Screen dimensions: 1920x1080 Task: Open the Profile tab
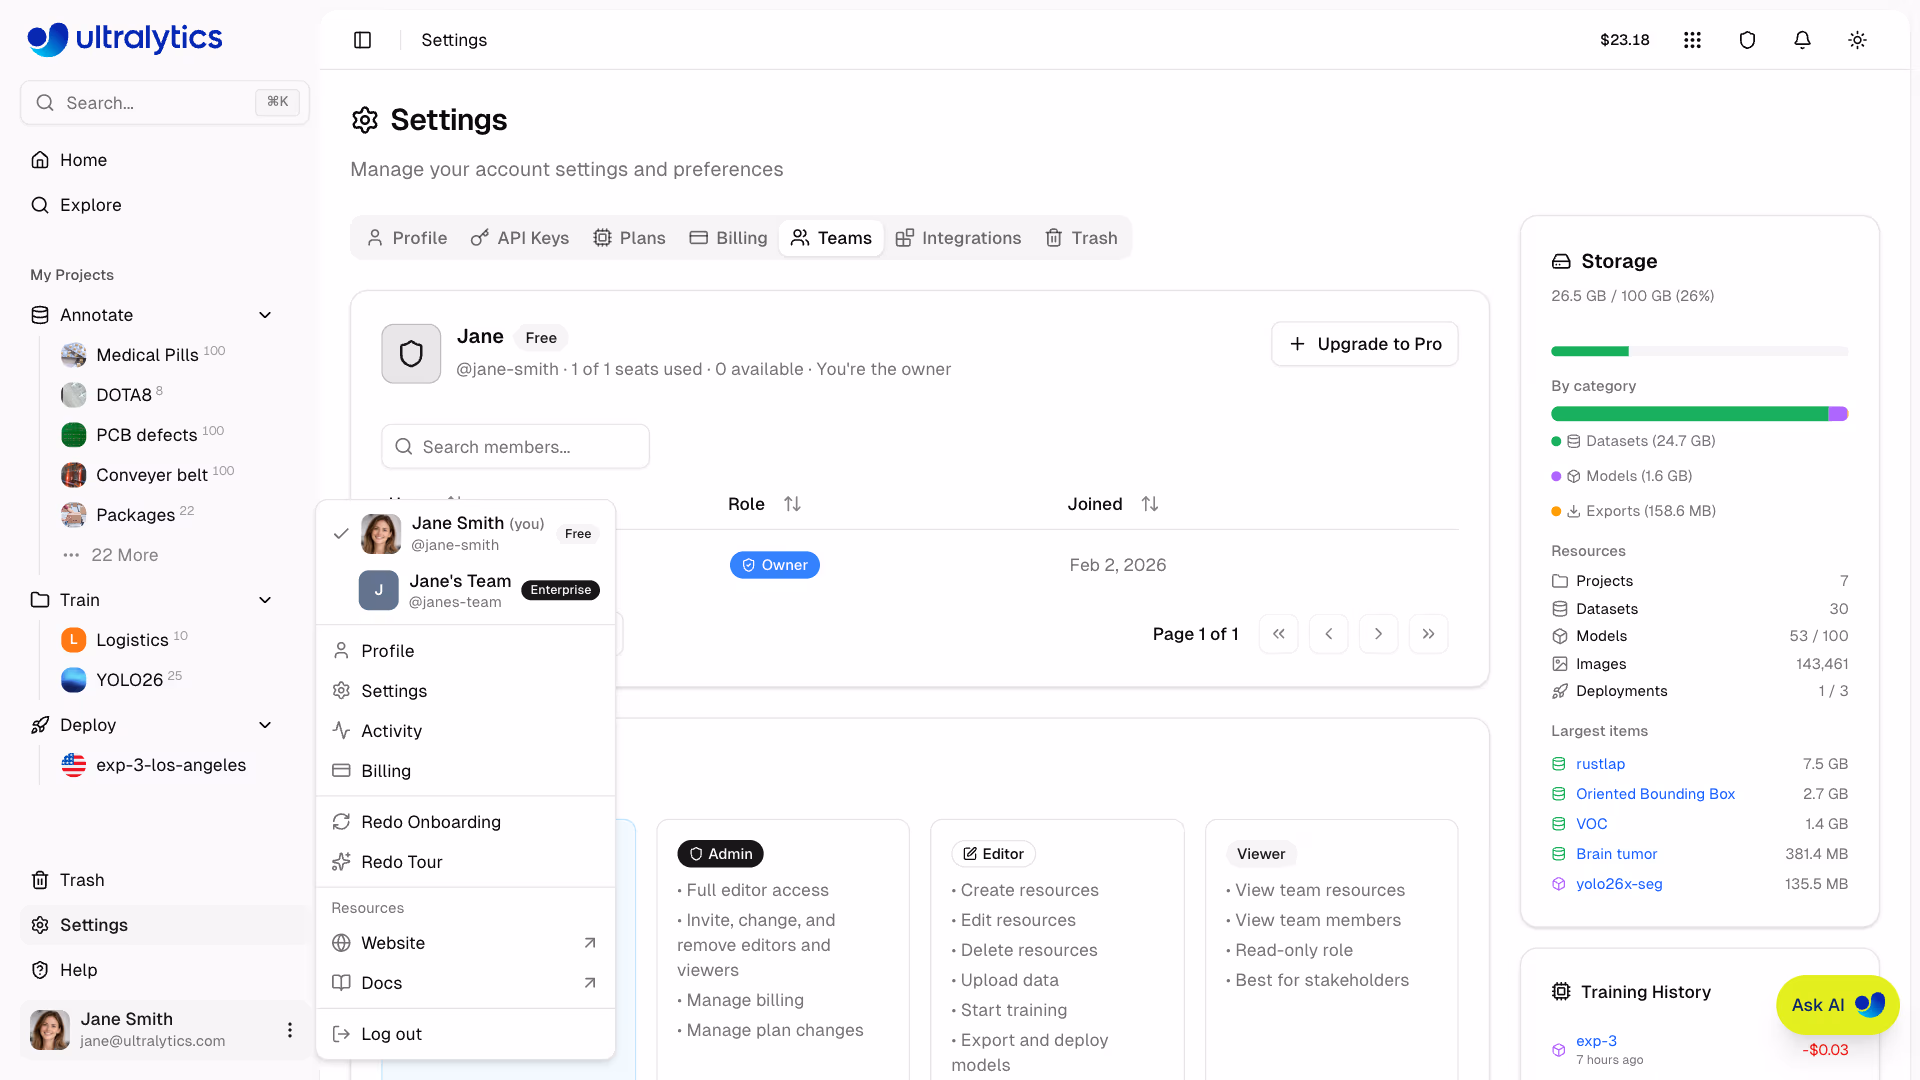click(407, 238)
